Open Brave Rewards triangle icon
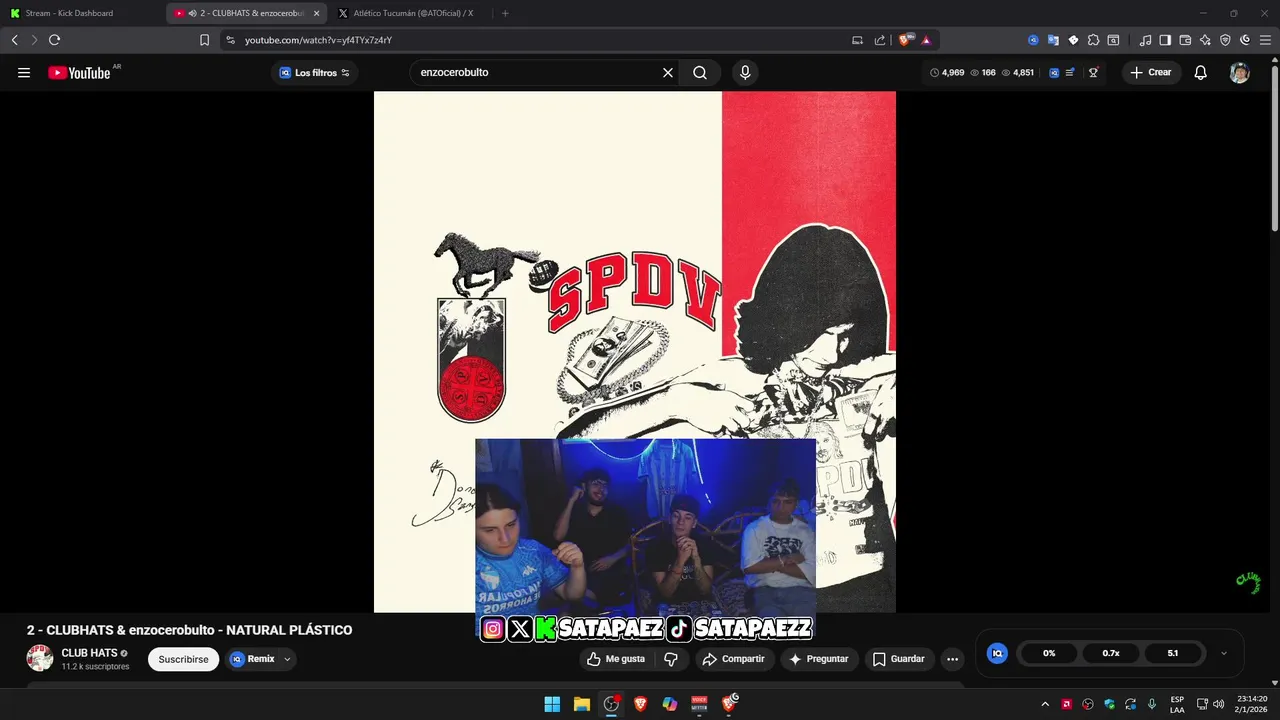This screenshot has height=720, width=1280. point(927,40)
